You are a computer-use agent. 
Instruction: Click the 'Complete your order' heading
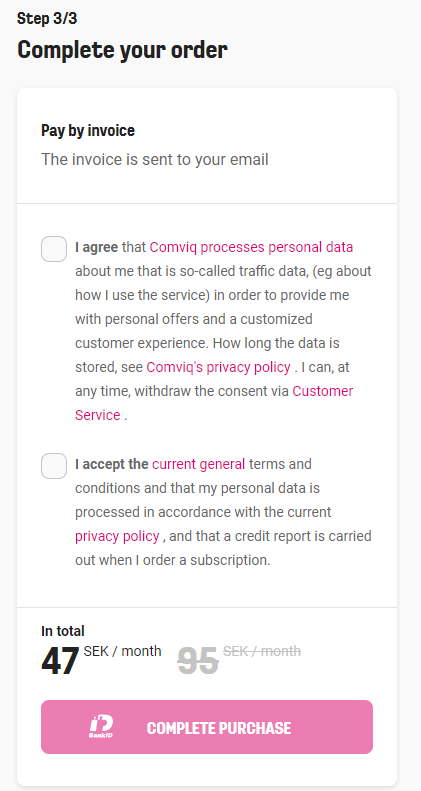[122, 50]
